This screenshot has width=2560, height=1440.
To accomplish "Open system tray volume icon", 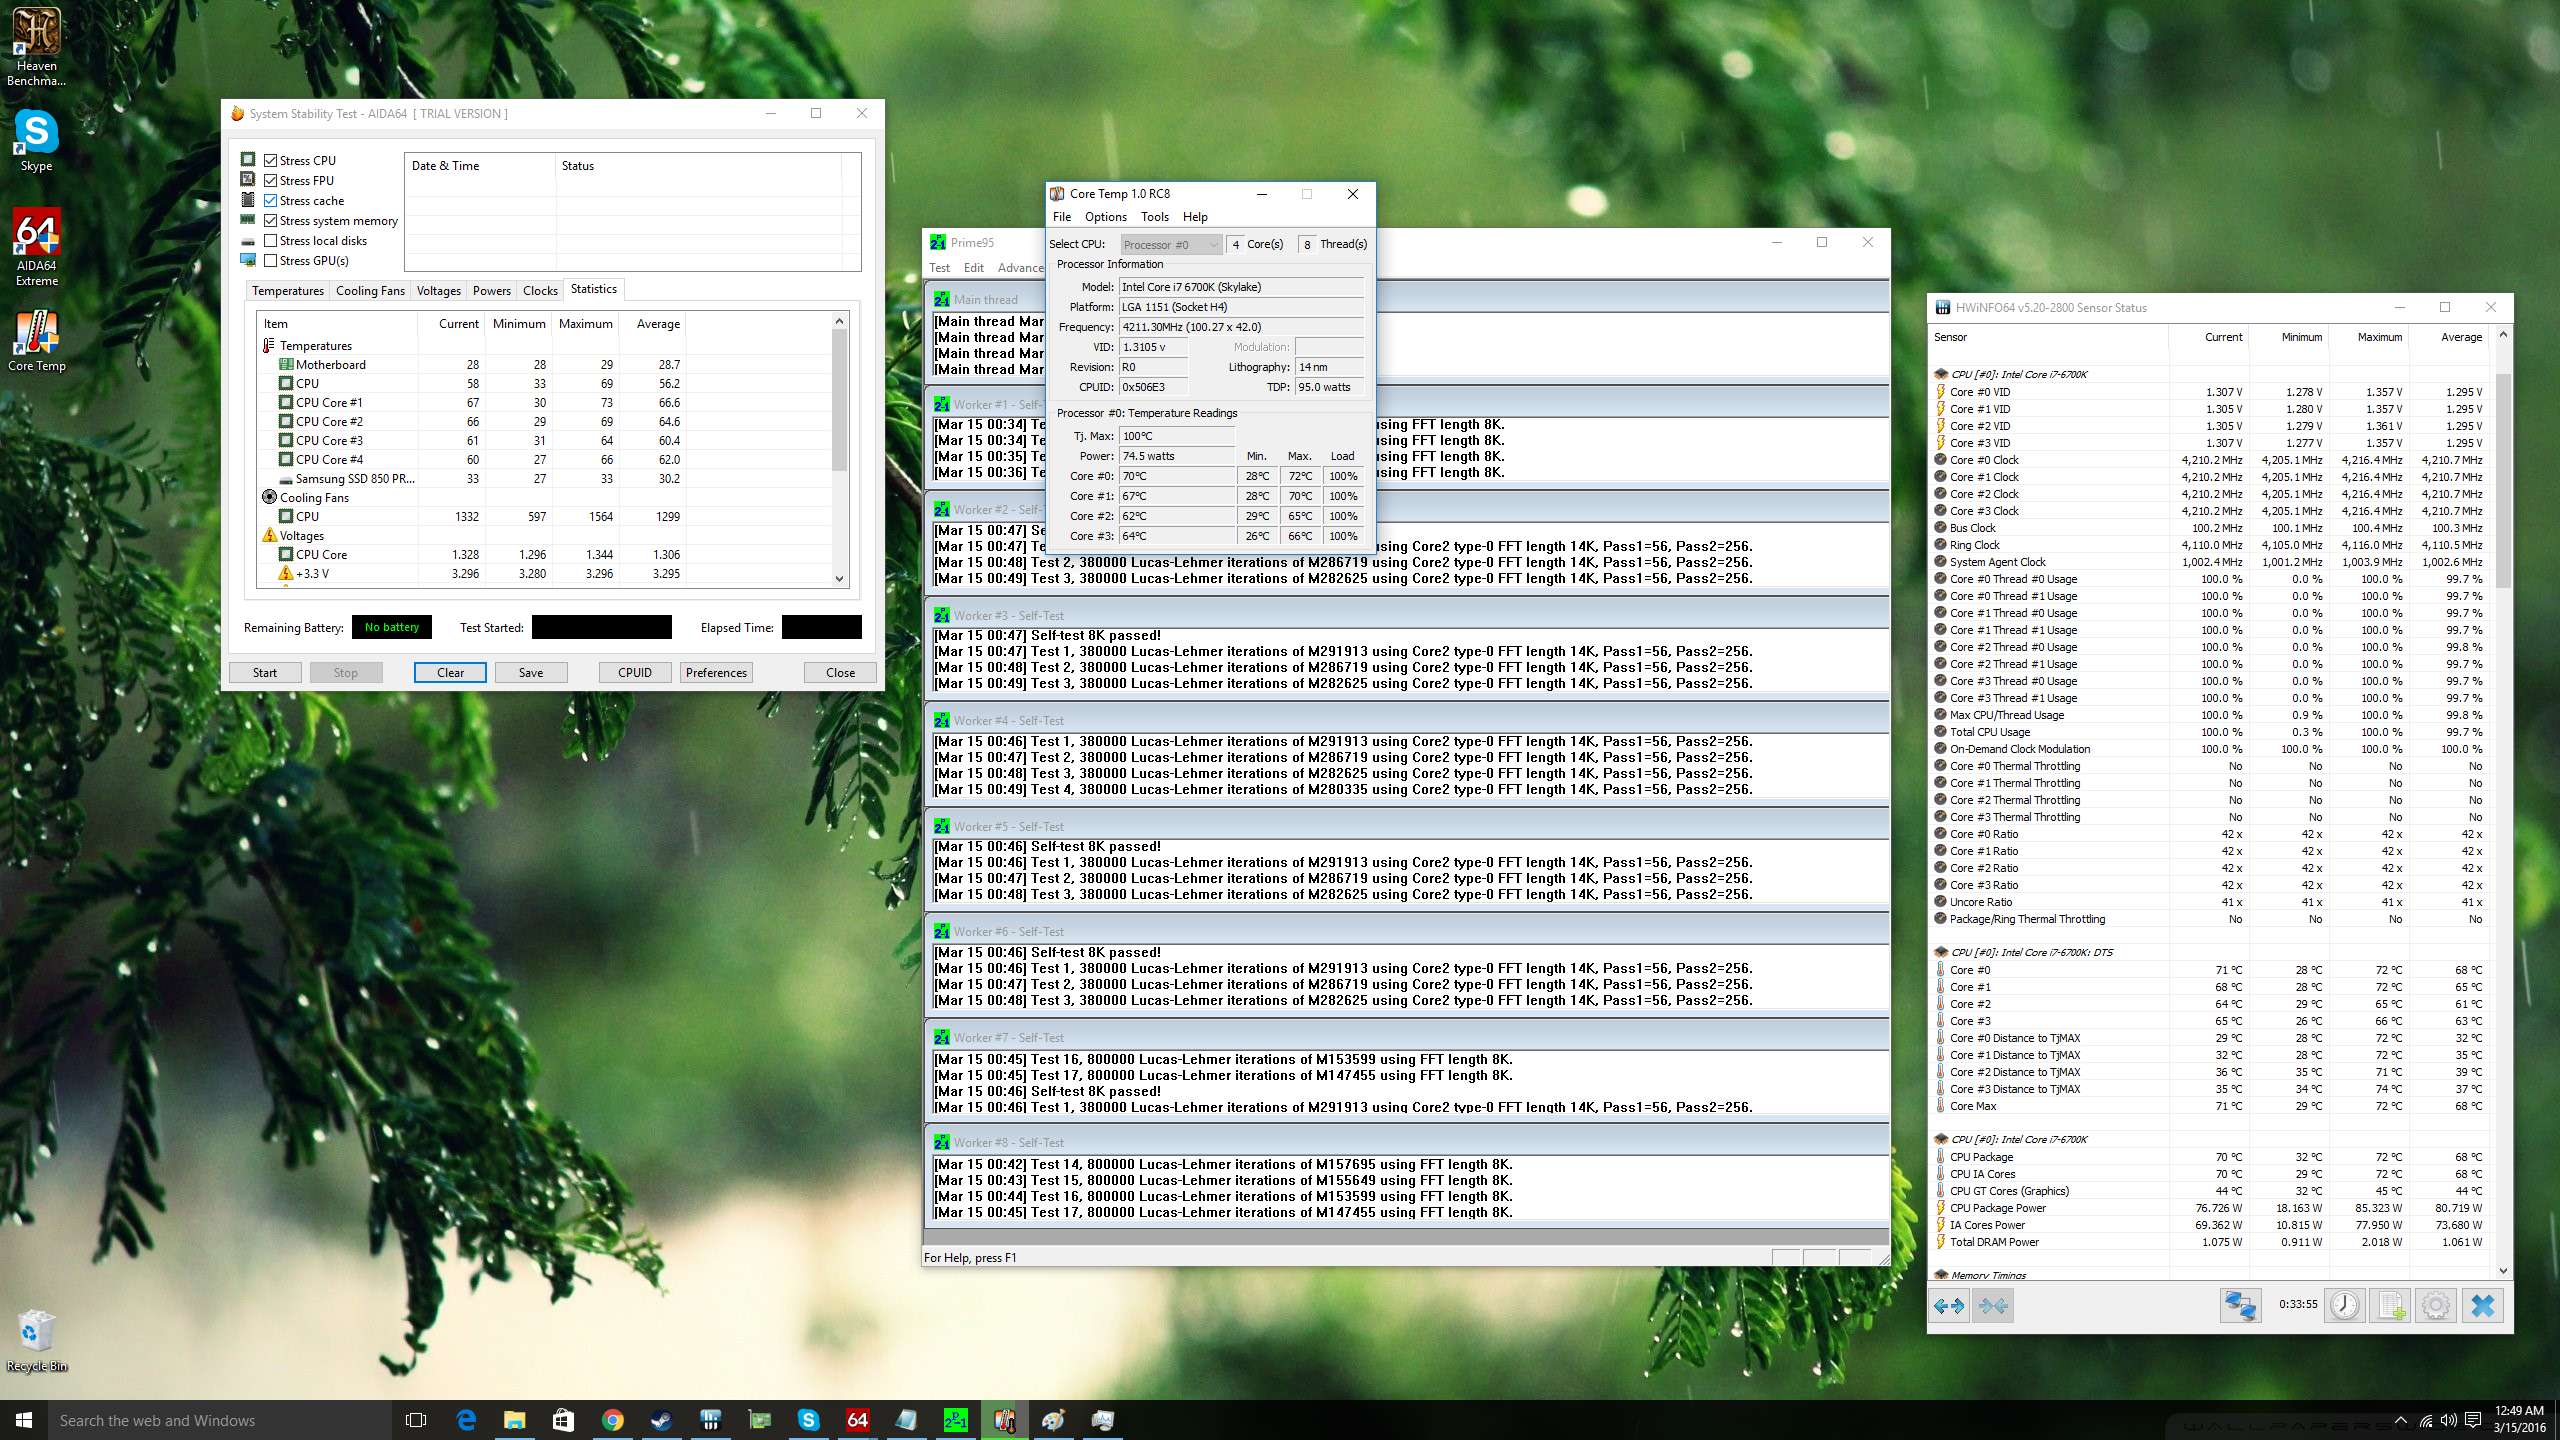I will [2448, 1420].
